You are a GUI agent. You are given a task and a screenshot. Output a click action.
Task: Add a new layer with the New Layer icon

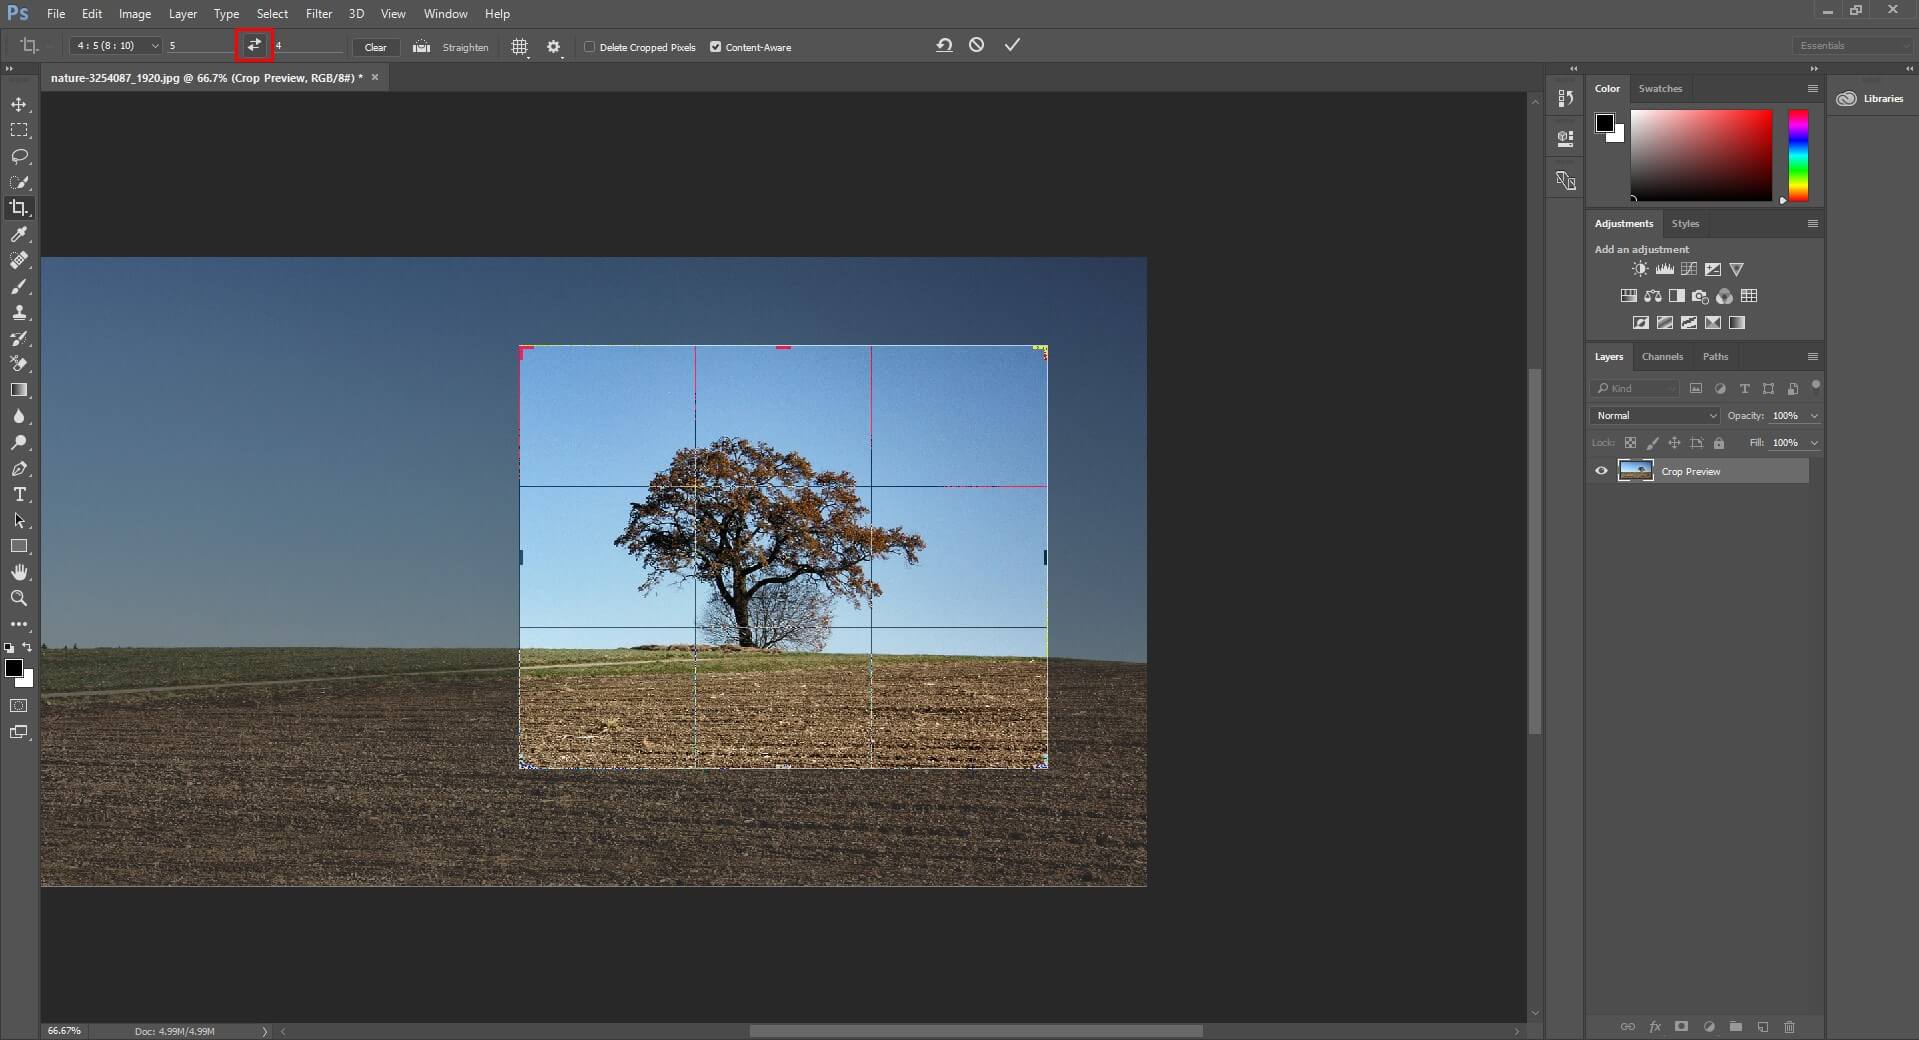point(1762,1027)
